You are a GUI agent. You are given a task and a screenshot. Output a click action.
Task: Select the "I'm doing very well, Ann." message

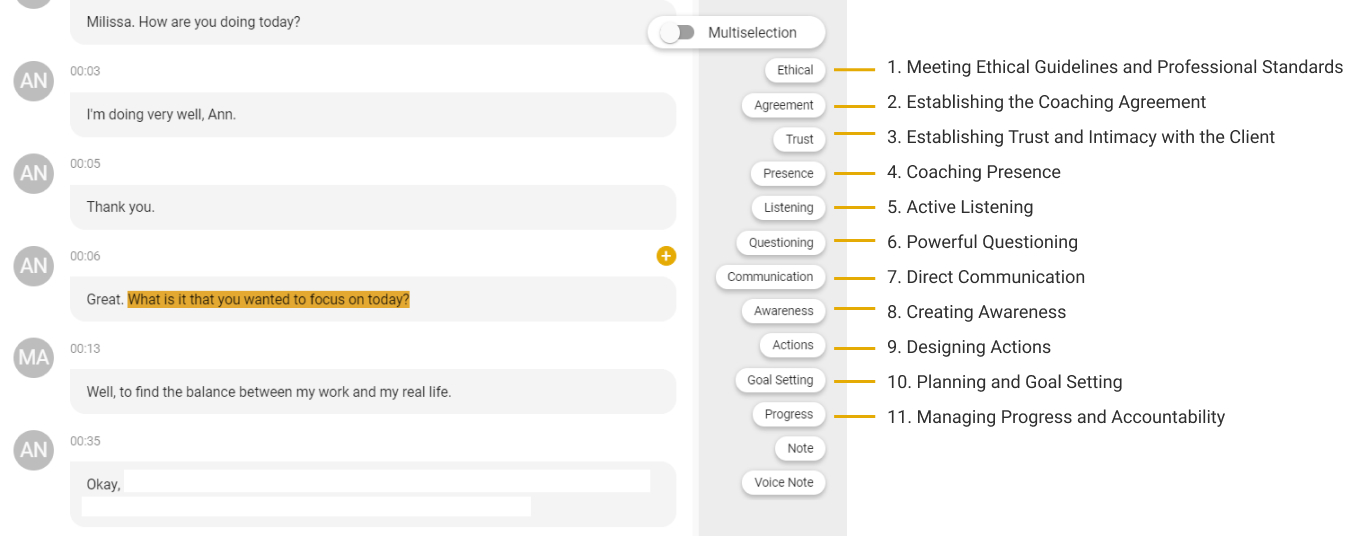tap(373, 115)
